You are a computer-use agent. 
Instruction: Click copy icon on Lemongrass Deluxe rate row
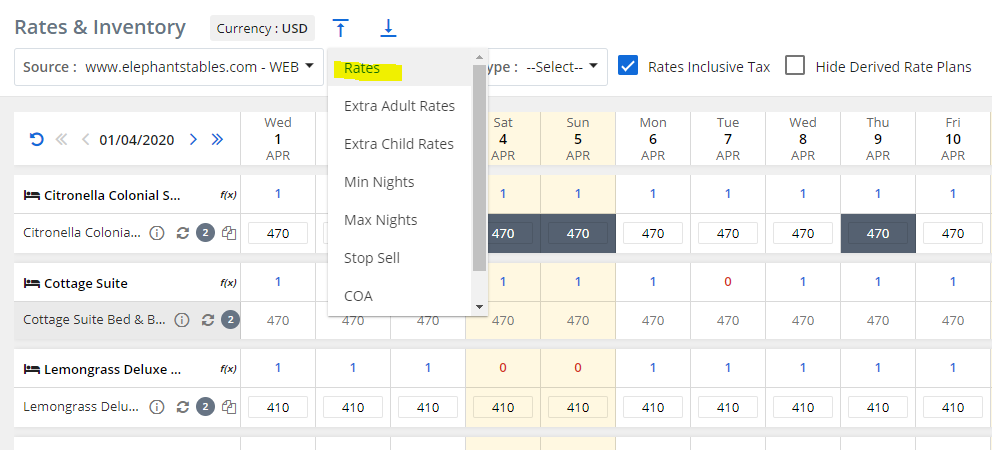229,407
